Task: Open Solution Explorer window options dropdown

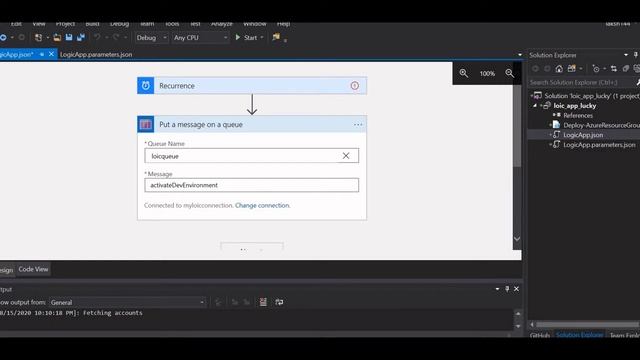Action: click(626, 55)
